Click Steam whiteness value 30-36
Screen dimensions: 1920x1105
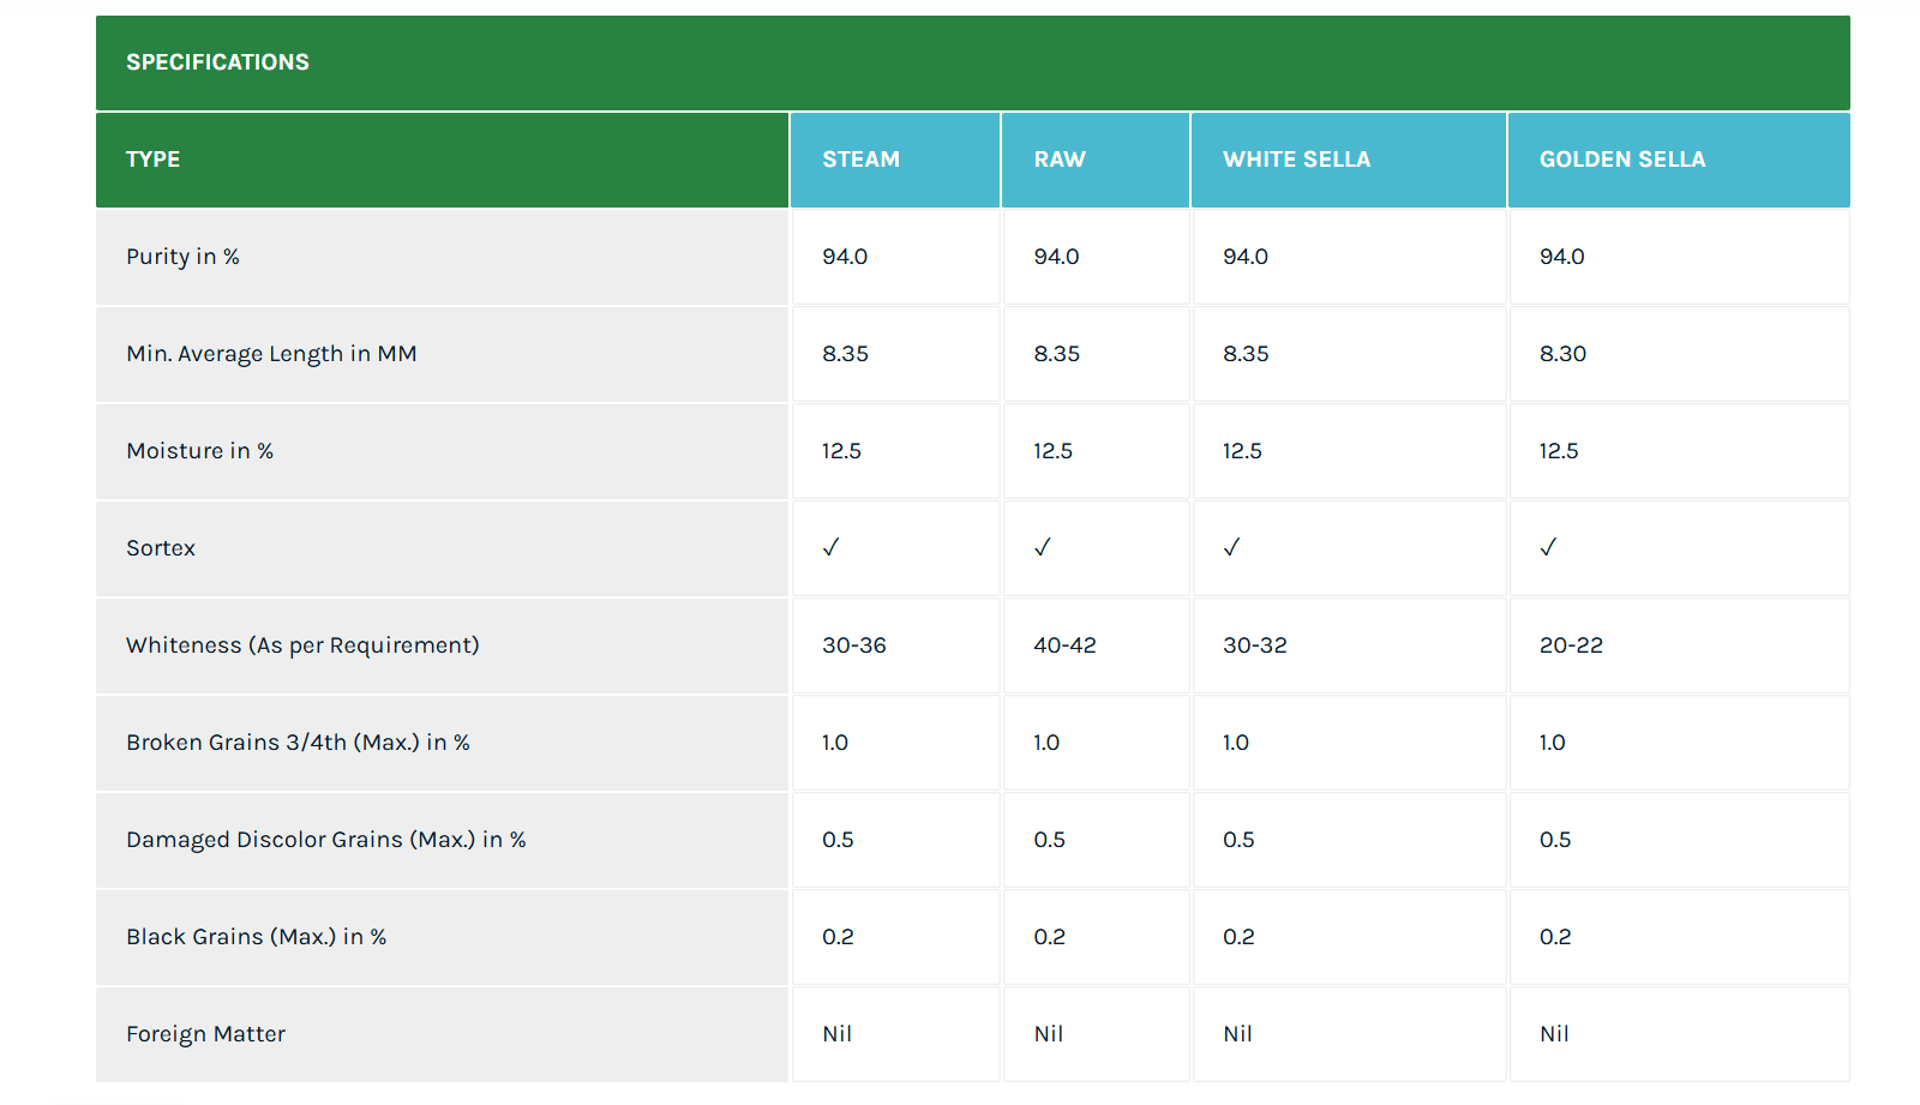coord(854,645)
